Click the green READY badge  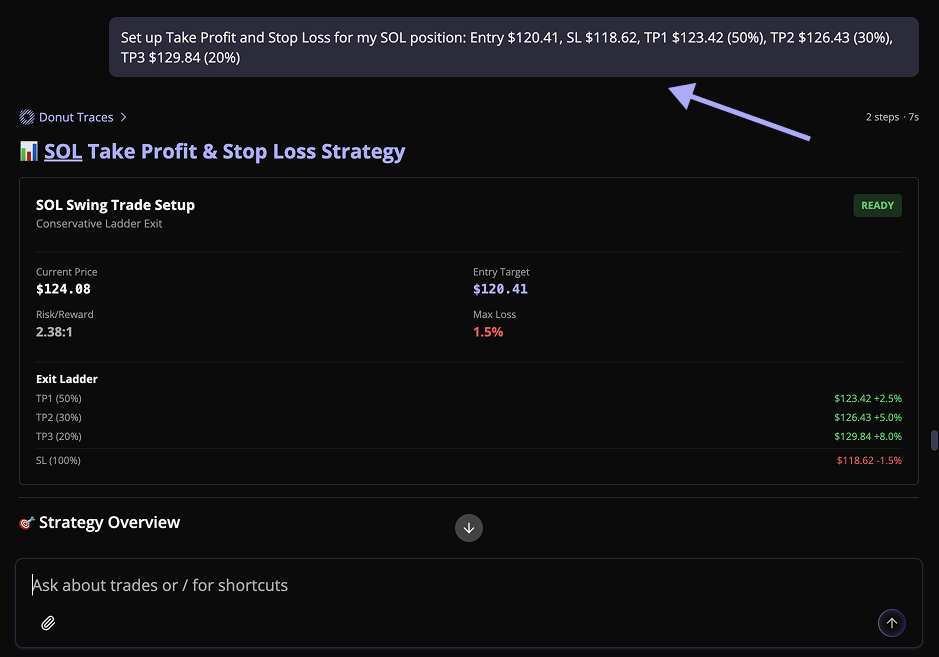pyautogui.click(x=877, y=206)
